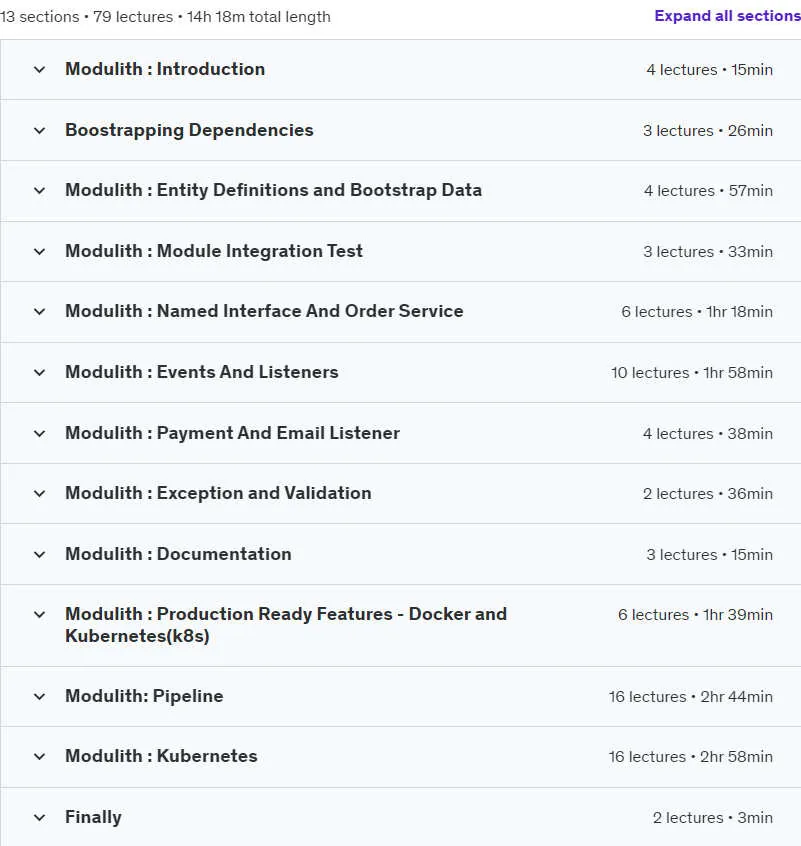Expand the Finally section chevron
Viewport: 801px width, 846px height.
(x=39, y=817)
